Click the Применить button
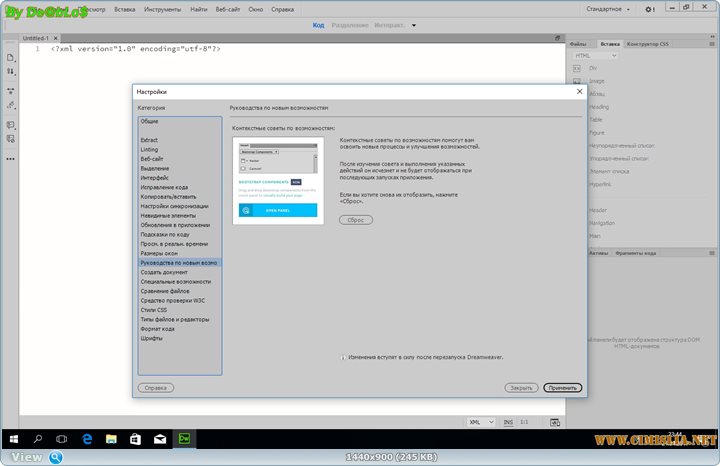Viewport: 720px width, 466px height. coord(562,387)
